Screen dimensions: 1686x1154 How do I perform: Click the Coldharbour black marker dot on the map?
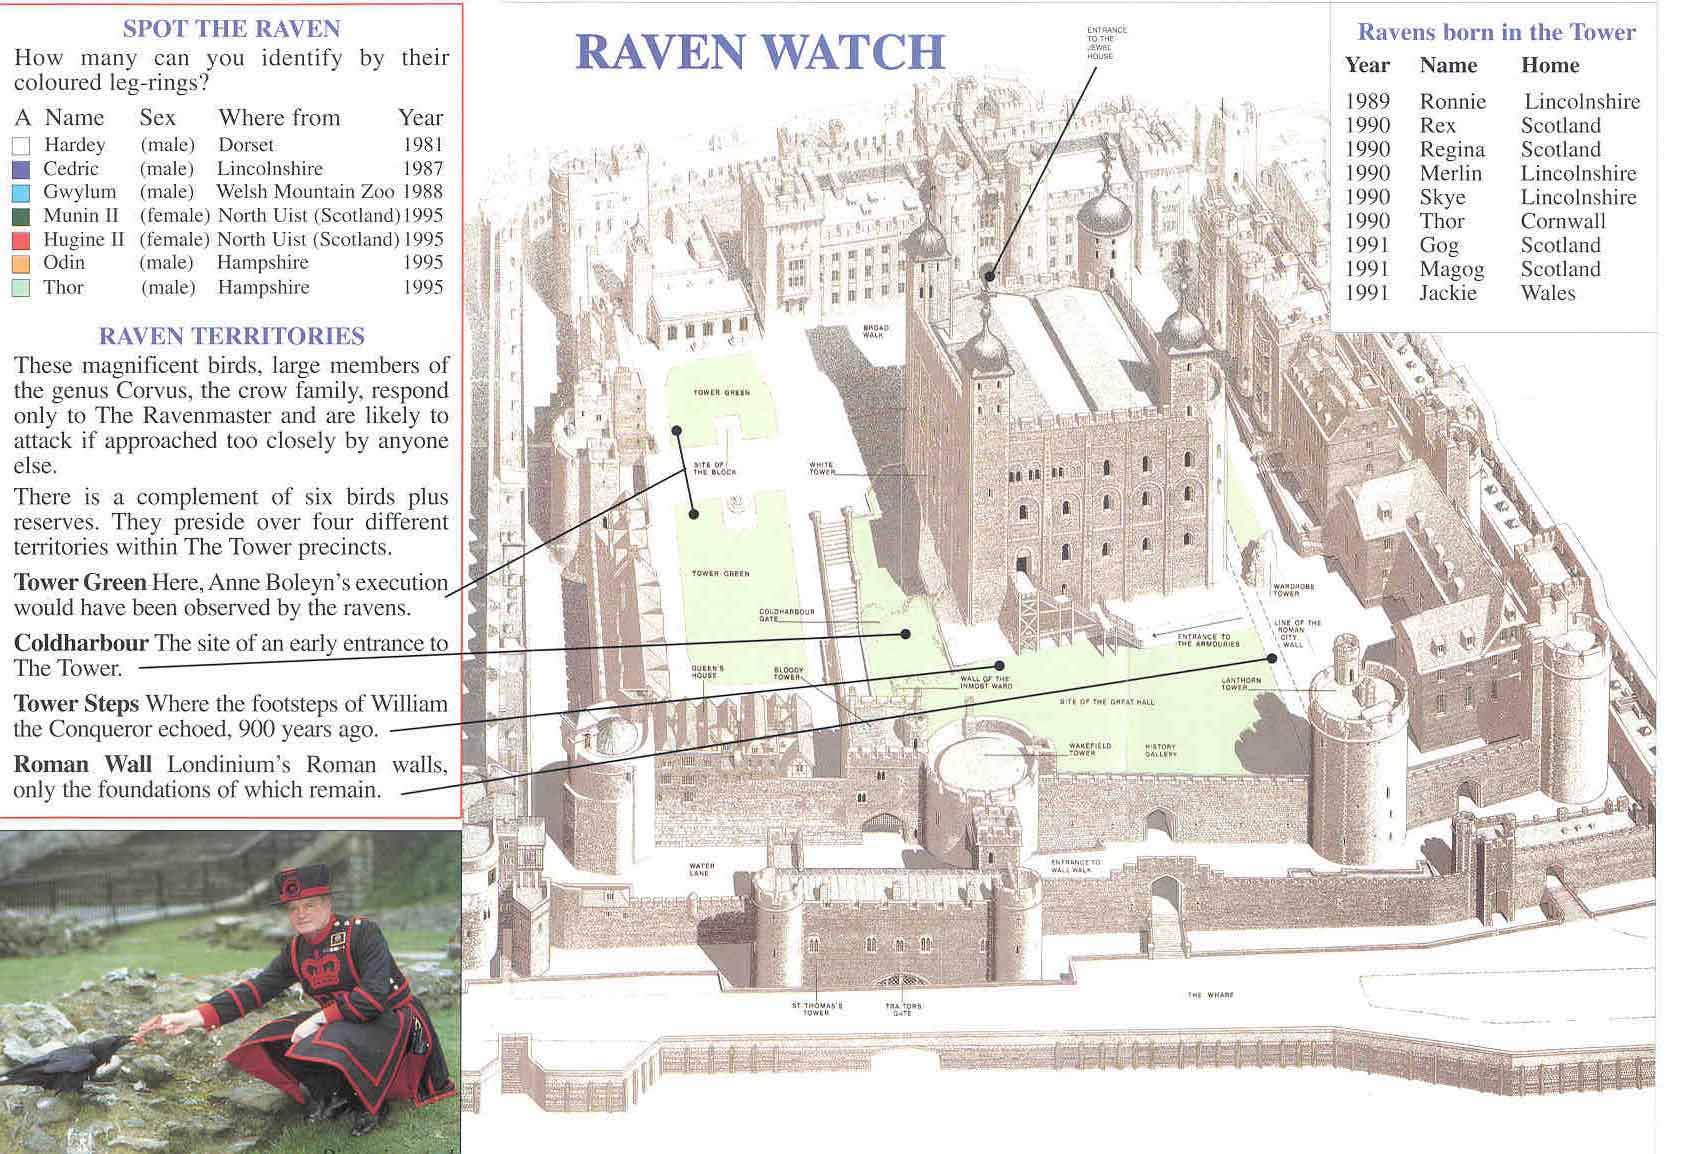click(906, 634)
